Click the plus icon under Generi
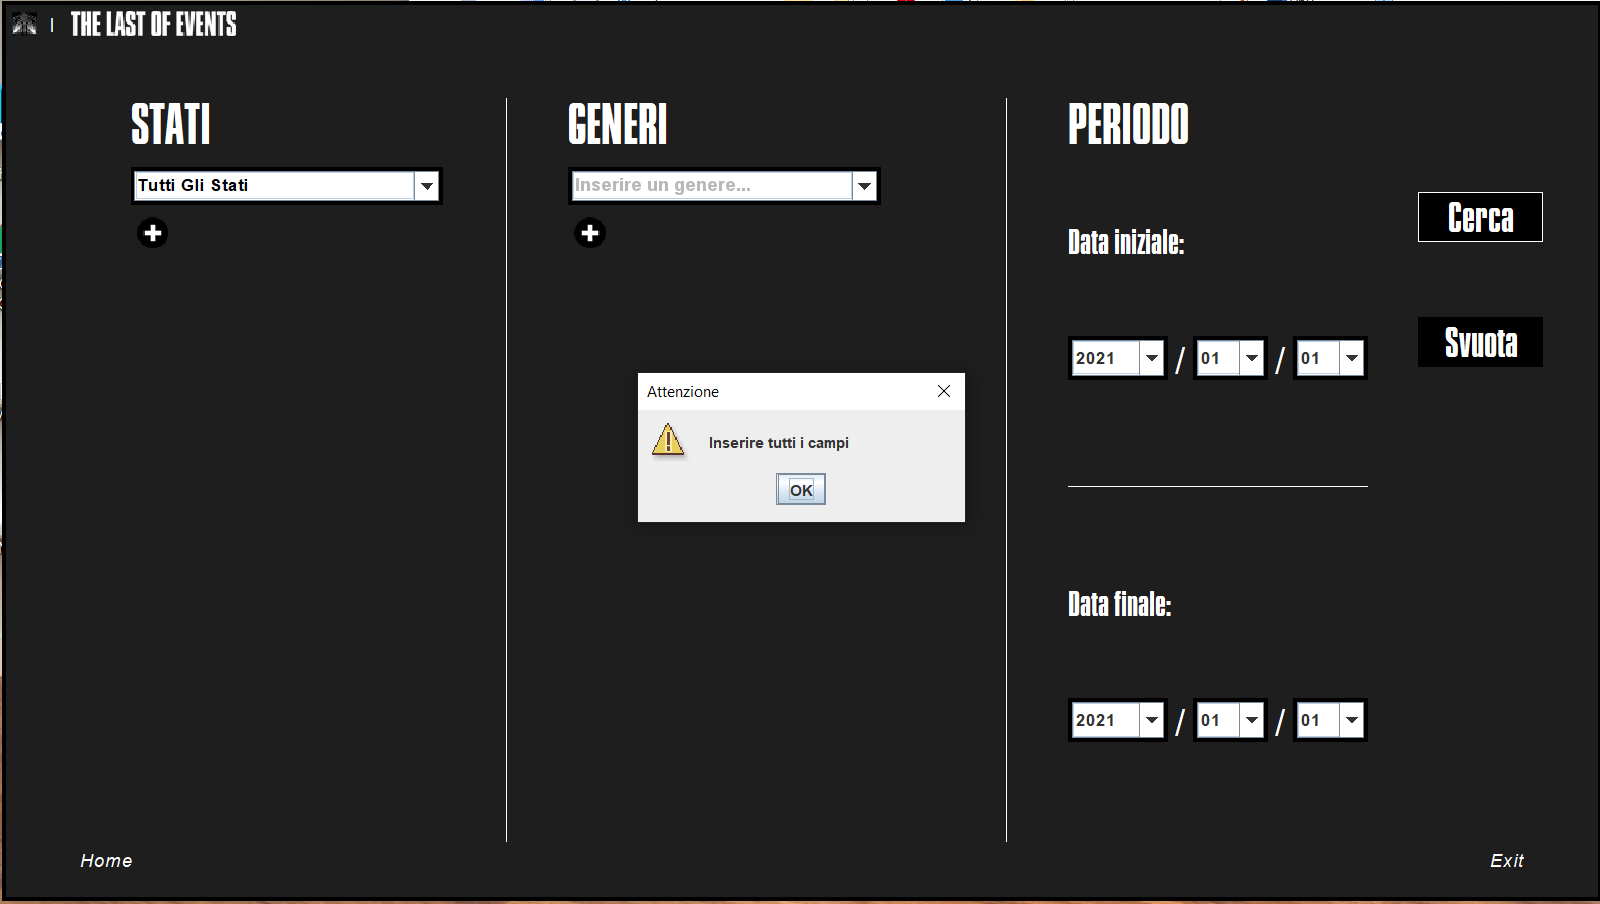Viewport: 1600px width, 904px height. coord(590,233)
